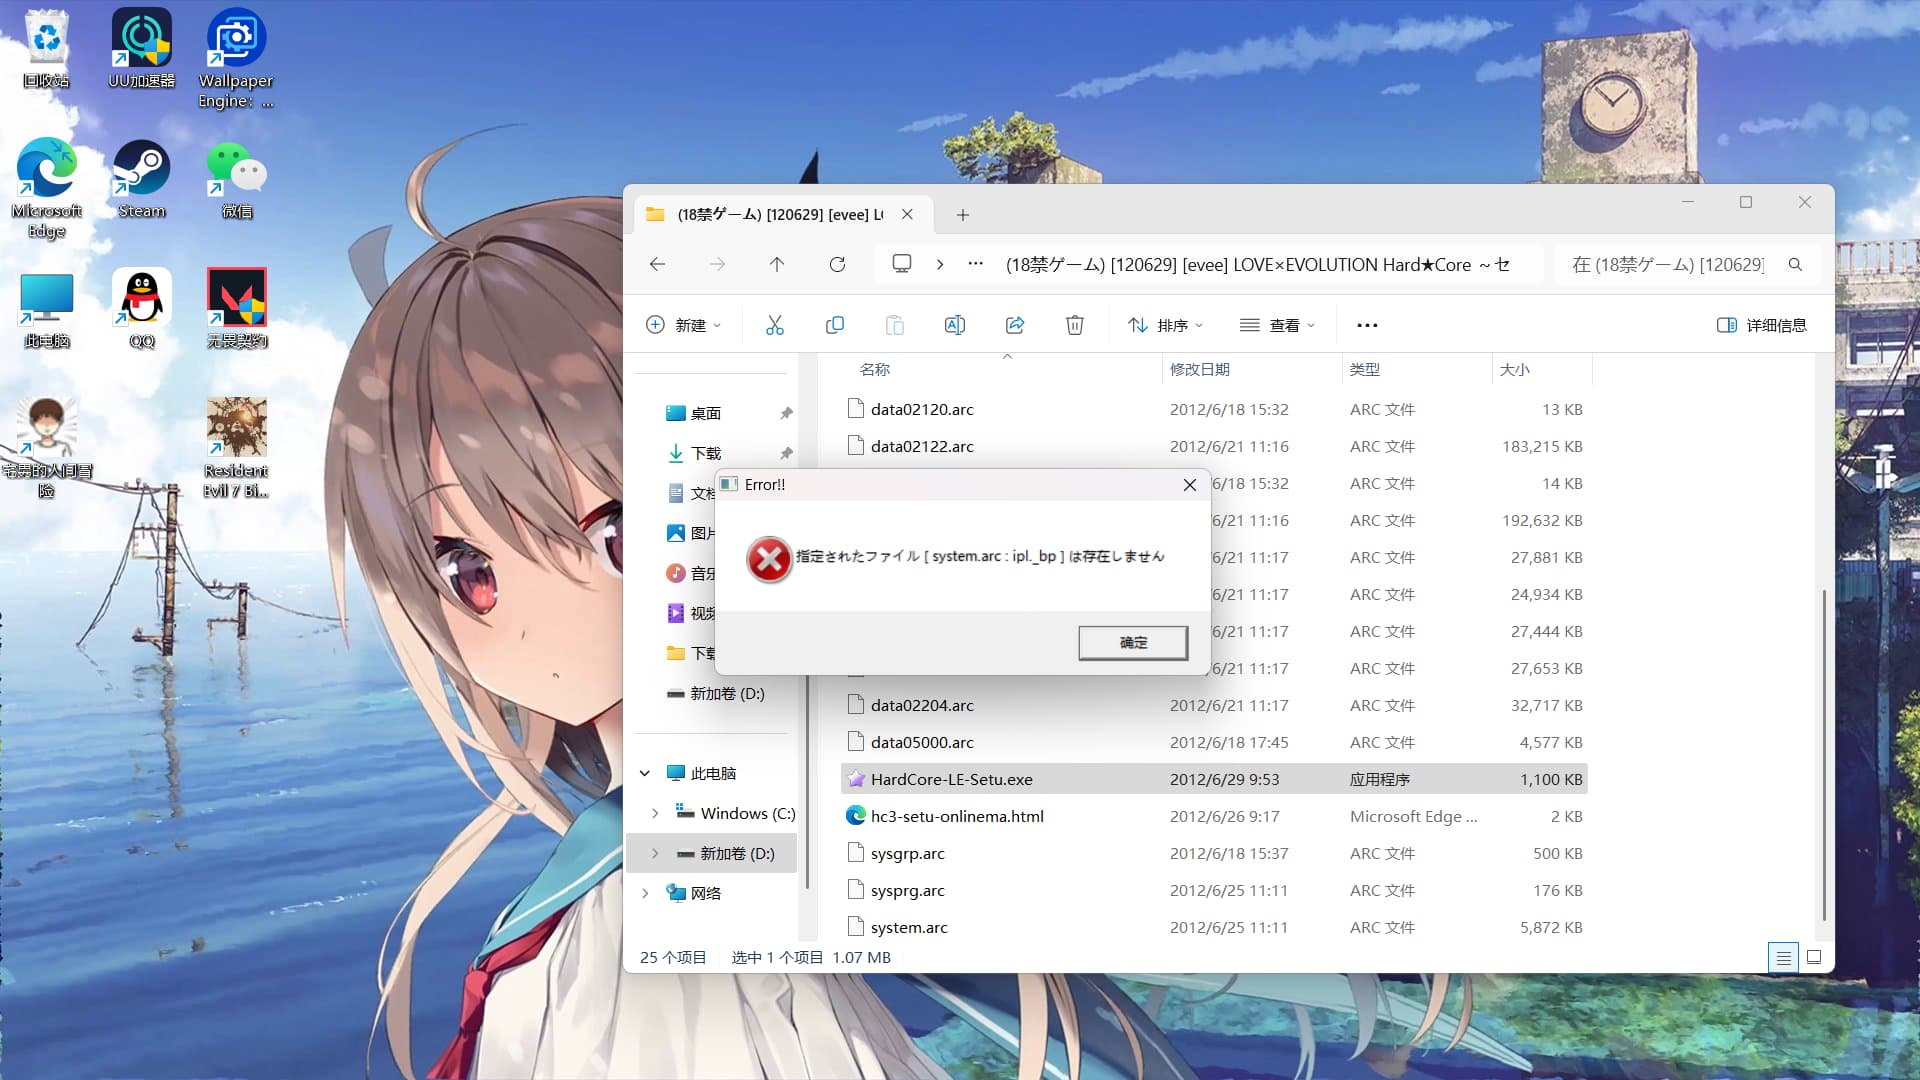Refresh the Explorer folder view

(837, 264)
